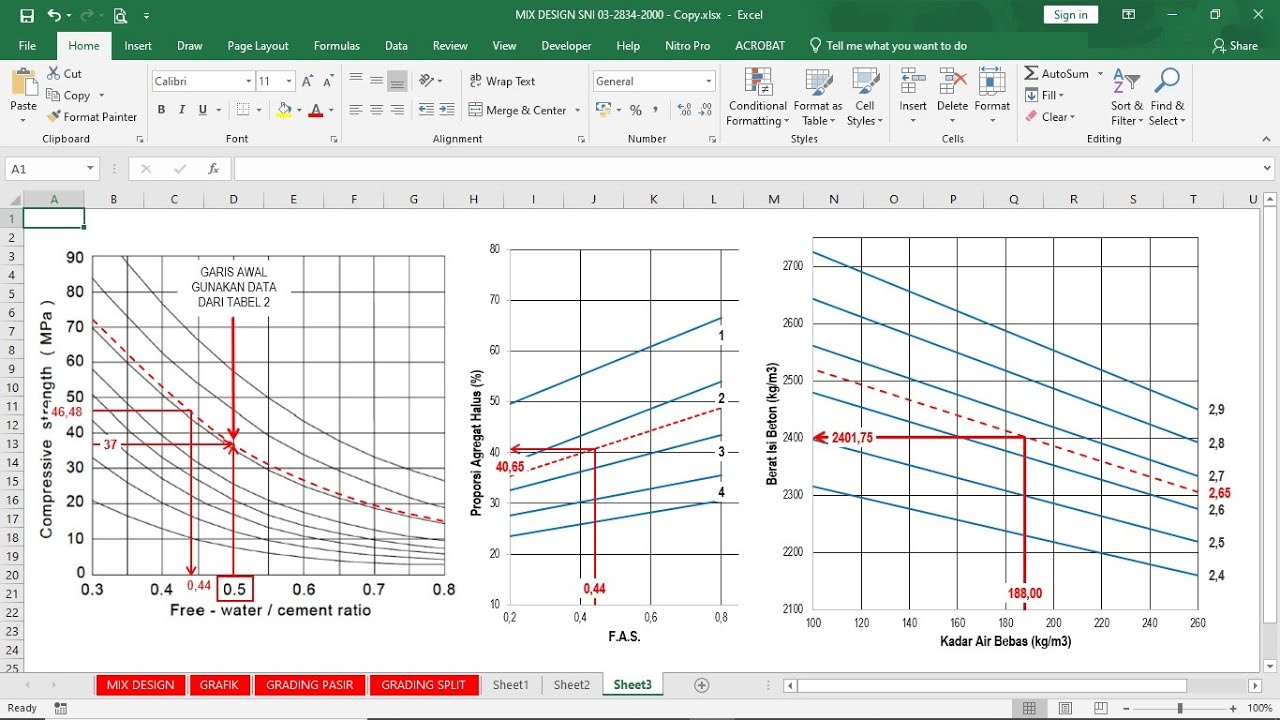Click the Insert cells icon
Viewport: 1280px width, 720px height.
click(x=912, y=82)
